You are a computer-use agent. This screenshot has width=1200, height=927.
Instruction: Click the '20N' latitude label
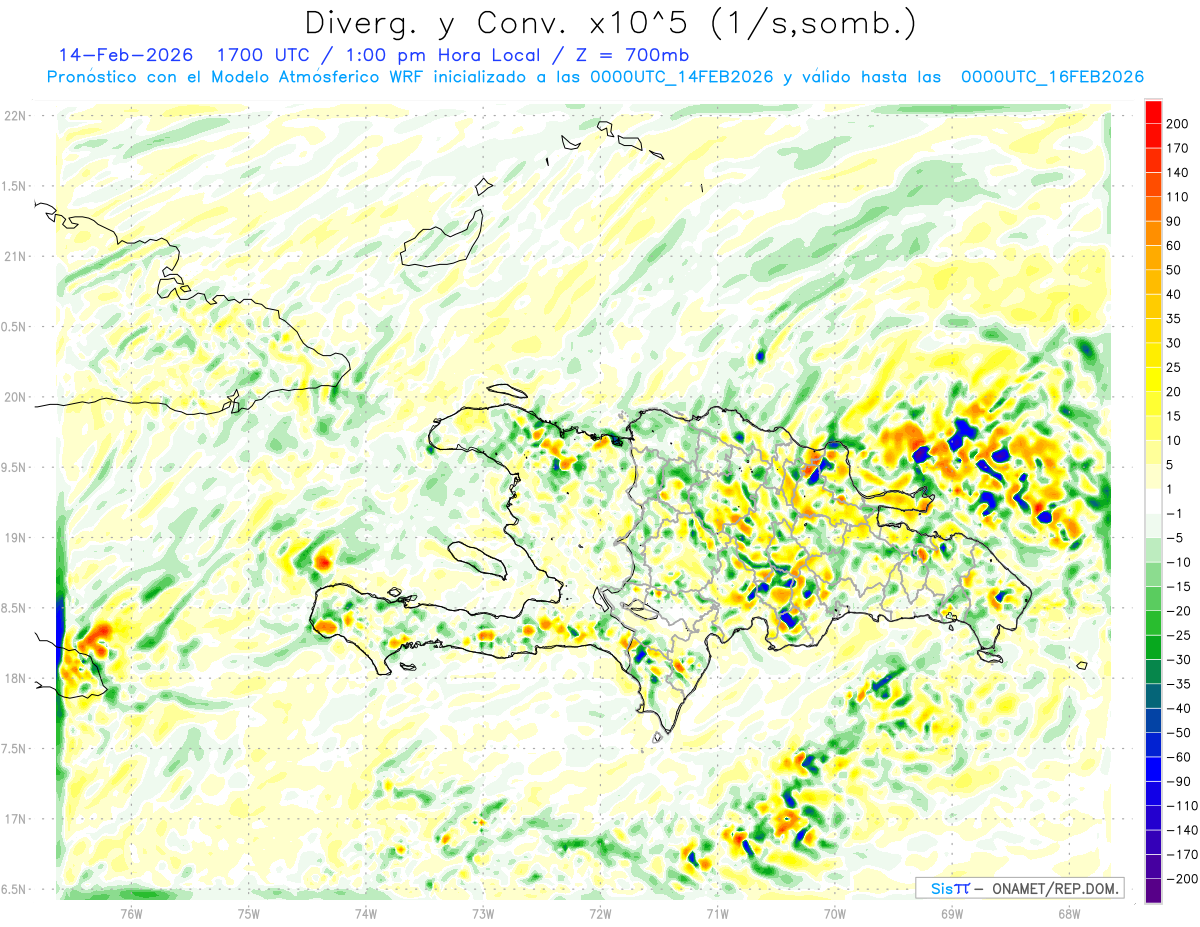point(15,397)
